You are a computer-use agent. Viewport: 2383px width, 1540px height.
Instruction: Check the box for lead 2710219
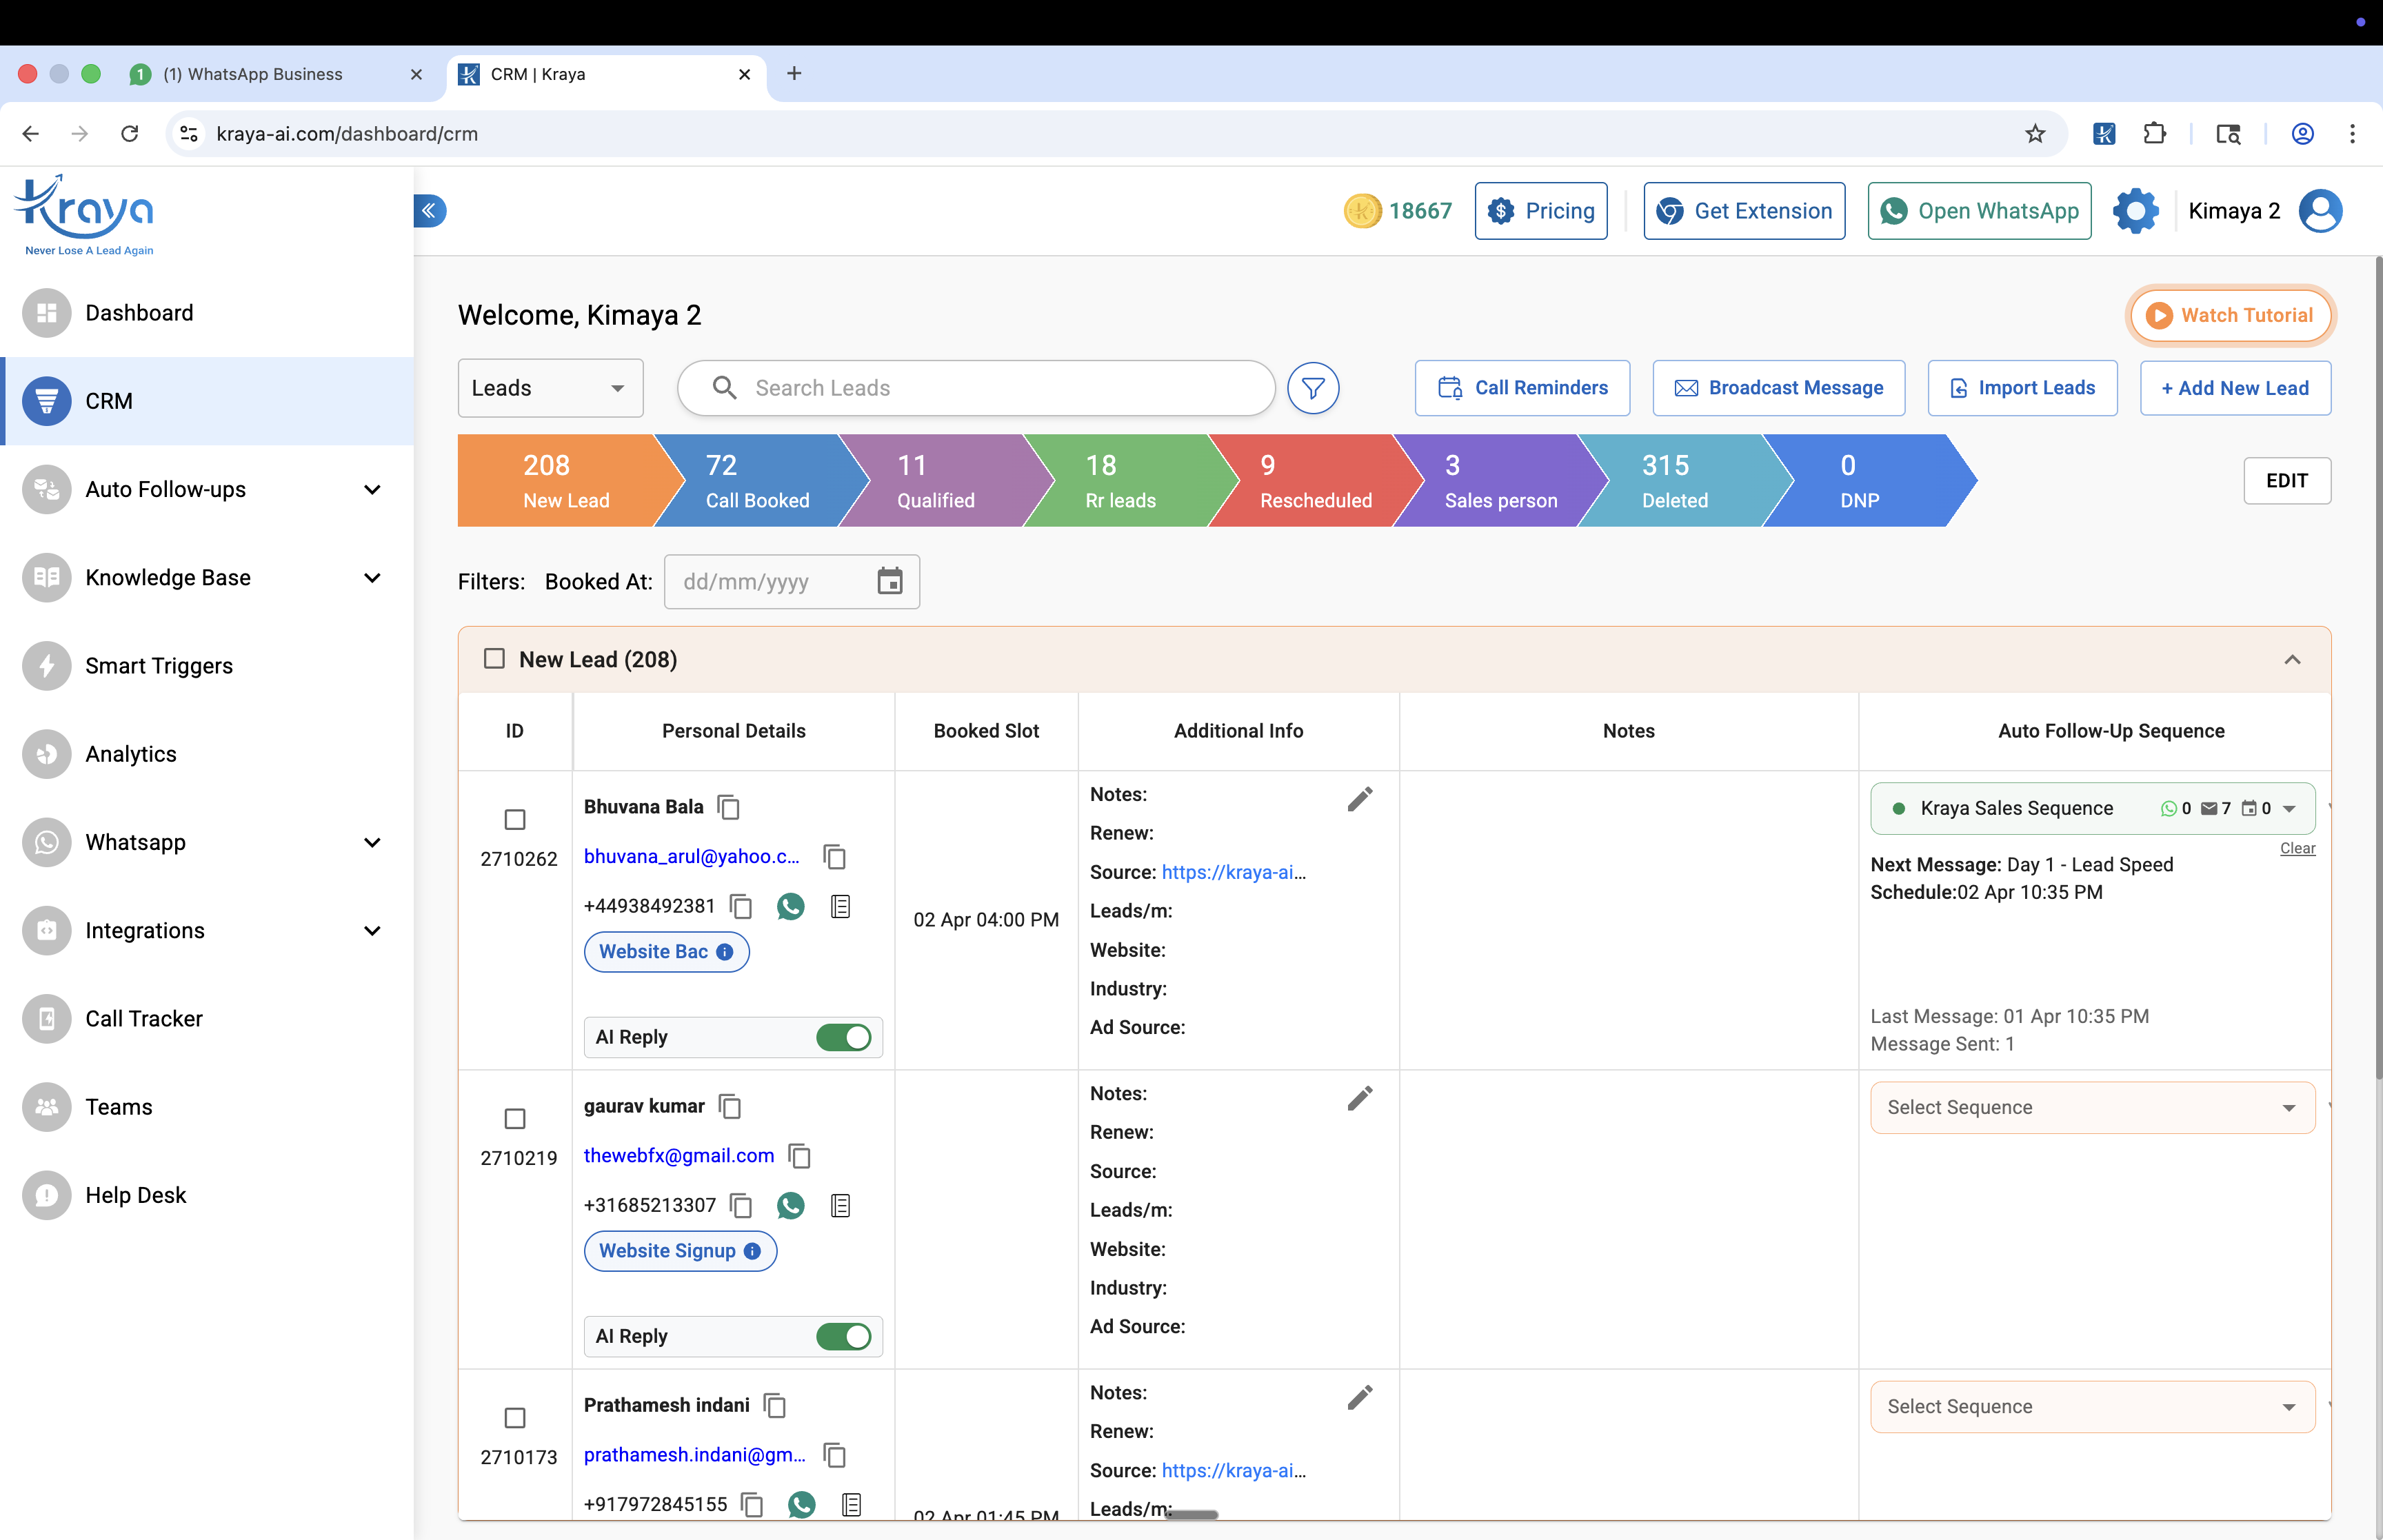coord(514,1118)
